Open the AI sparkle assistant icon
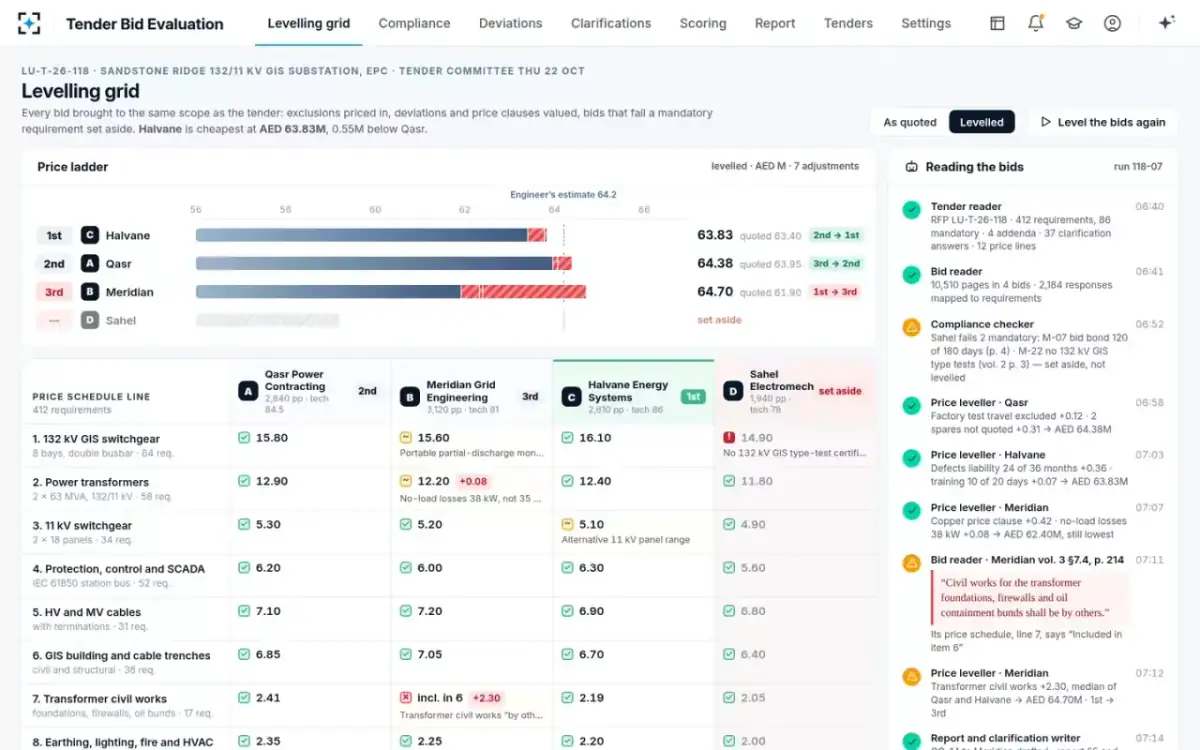Viewport: 1200px width, 750px height. coord(1165,23)
